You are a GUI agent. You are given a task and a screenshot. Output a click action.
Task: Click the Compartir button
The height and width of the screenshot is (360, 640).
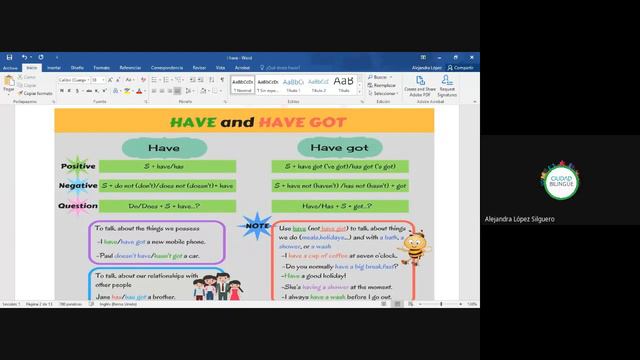pos(461,68)
